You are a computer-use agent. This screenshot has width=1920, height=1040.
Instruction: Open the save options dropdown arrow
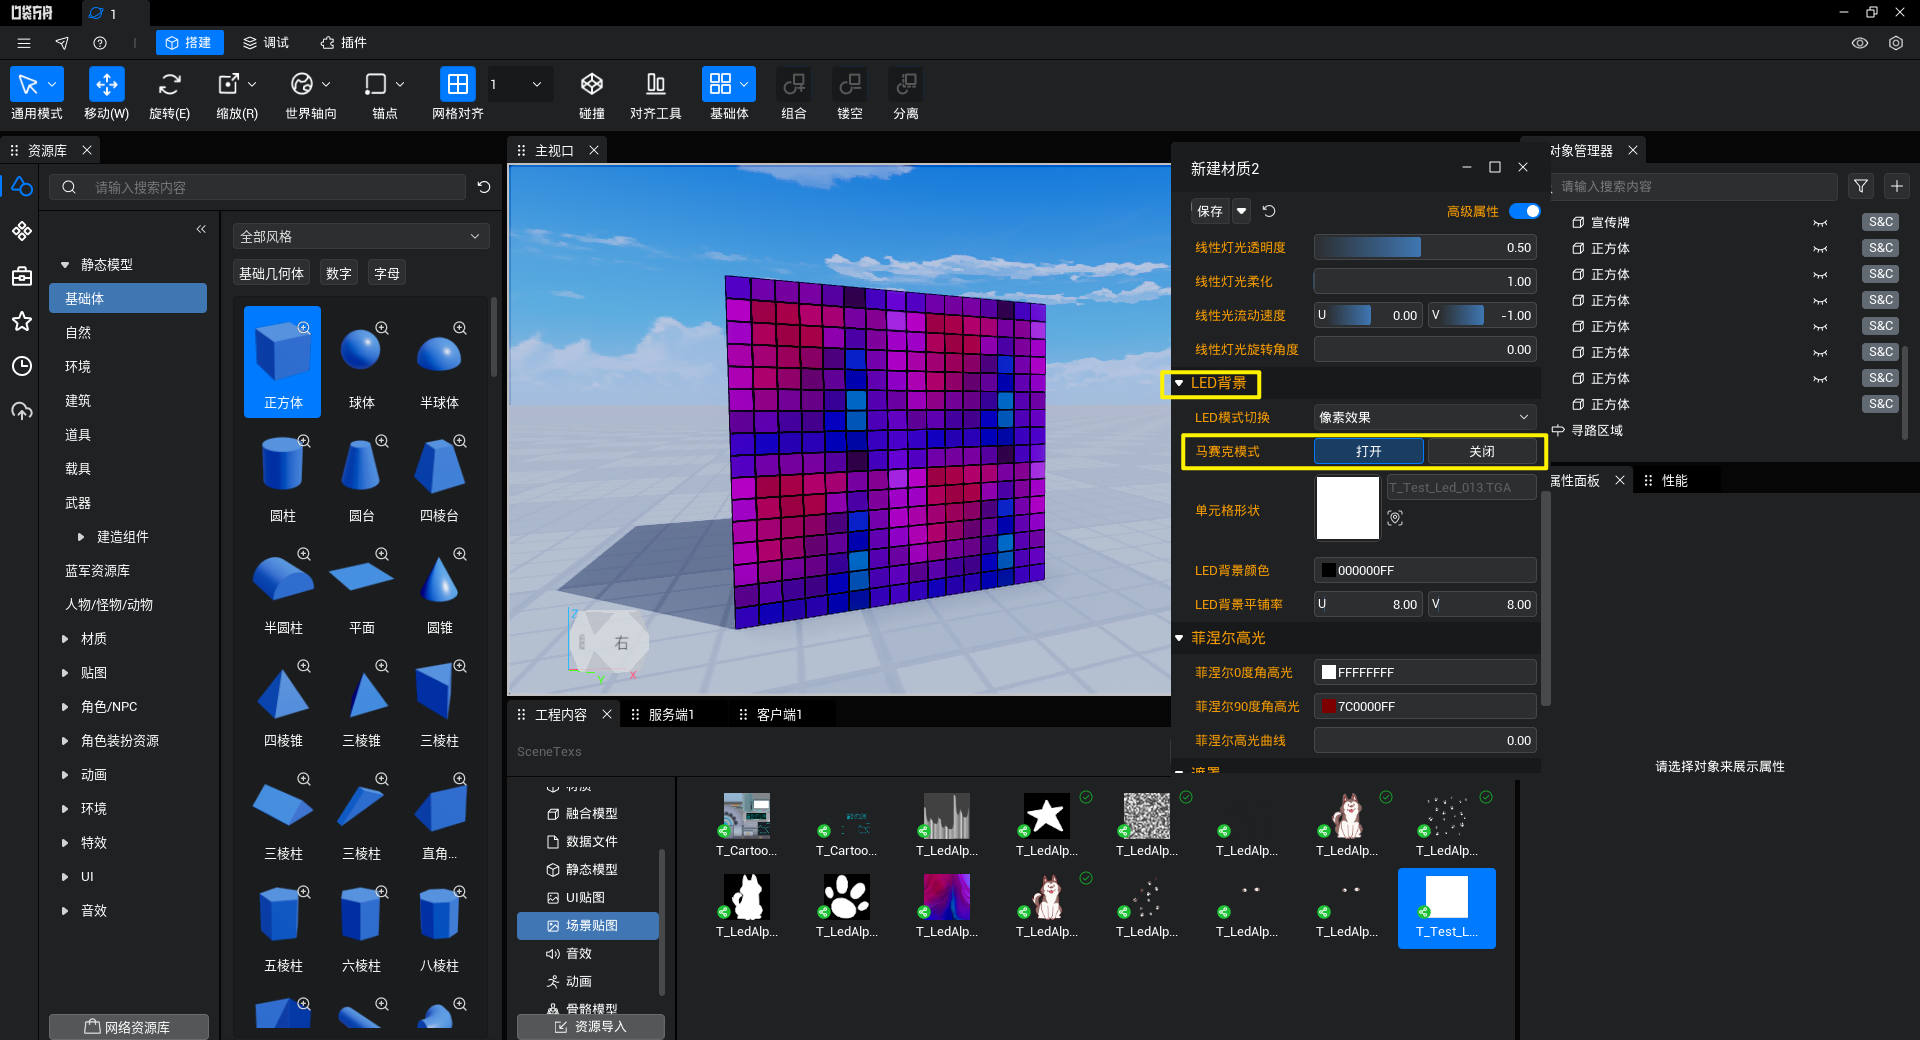(x=1241, y=211)
